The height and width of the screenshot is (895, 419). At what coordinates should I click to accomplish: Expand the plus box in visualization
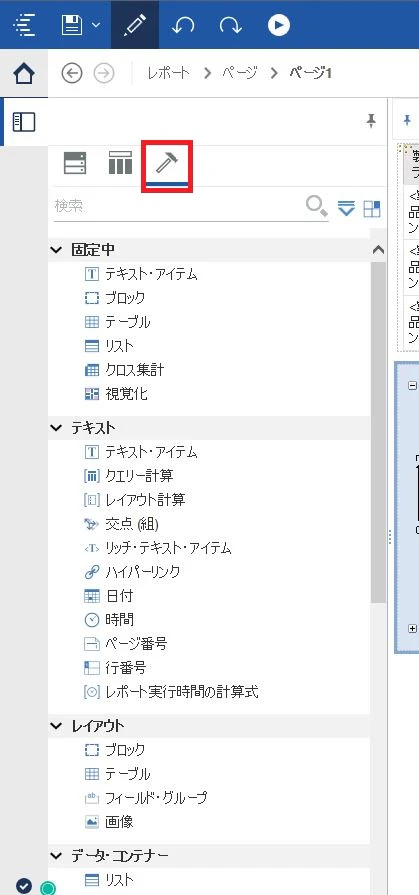[413, 628]
